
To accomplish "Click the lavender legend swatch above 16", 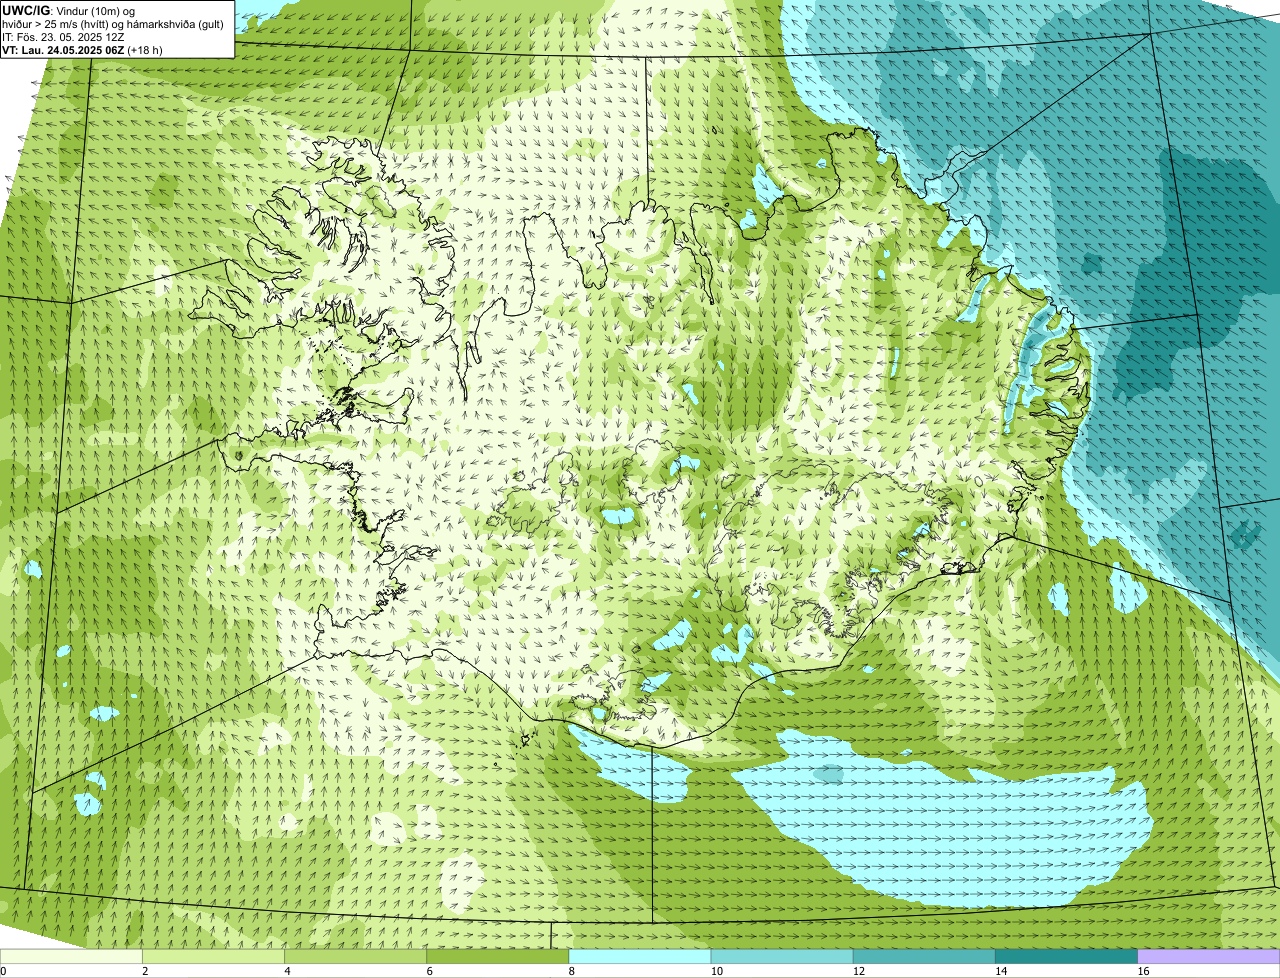I will (1208, 956).
